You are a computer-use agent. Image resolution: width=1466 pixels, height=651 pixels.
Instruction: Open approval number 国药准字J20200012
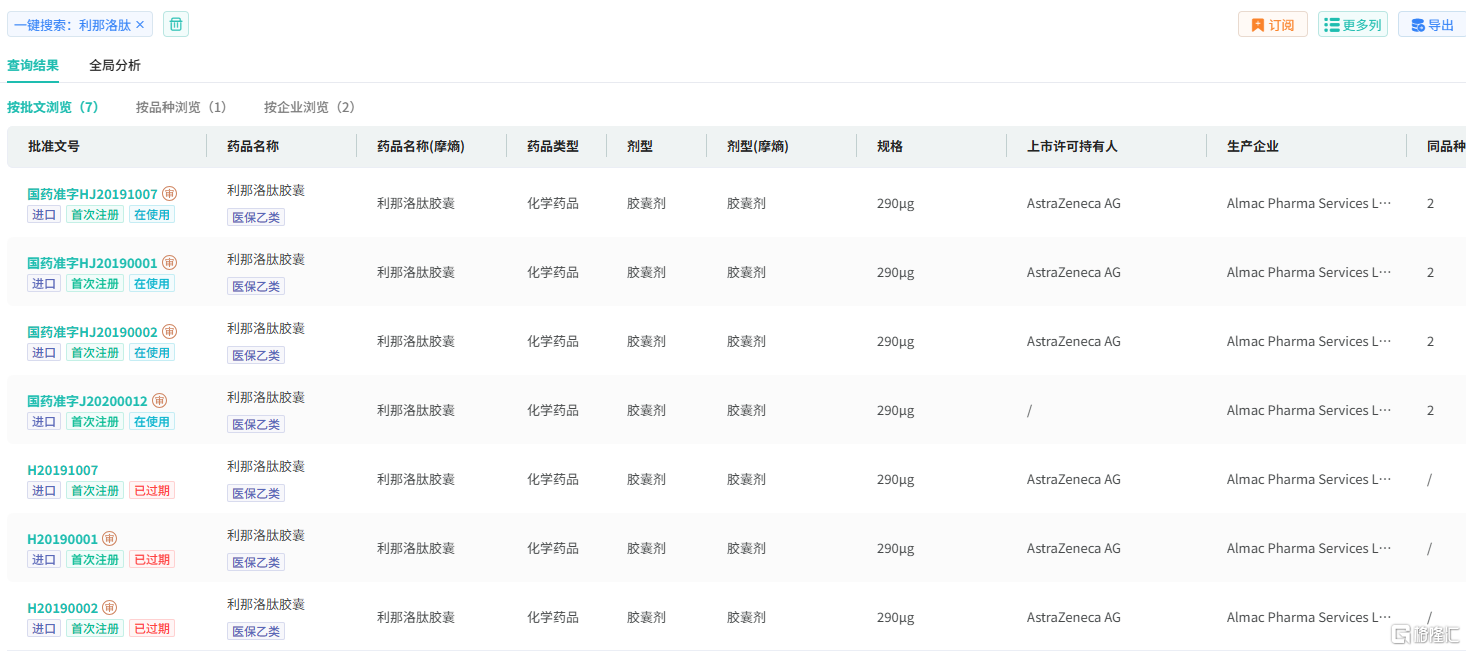point(87,401)
